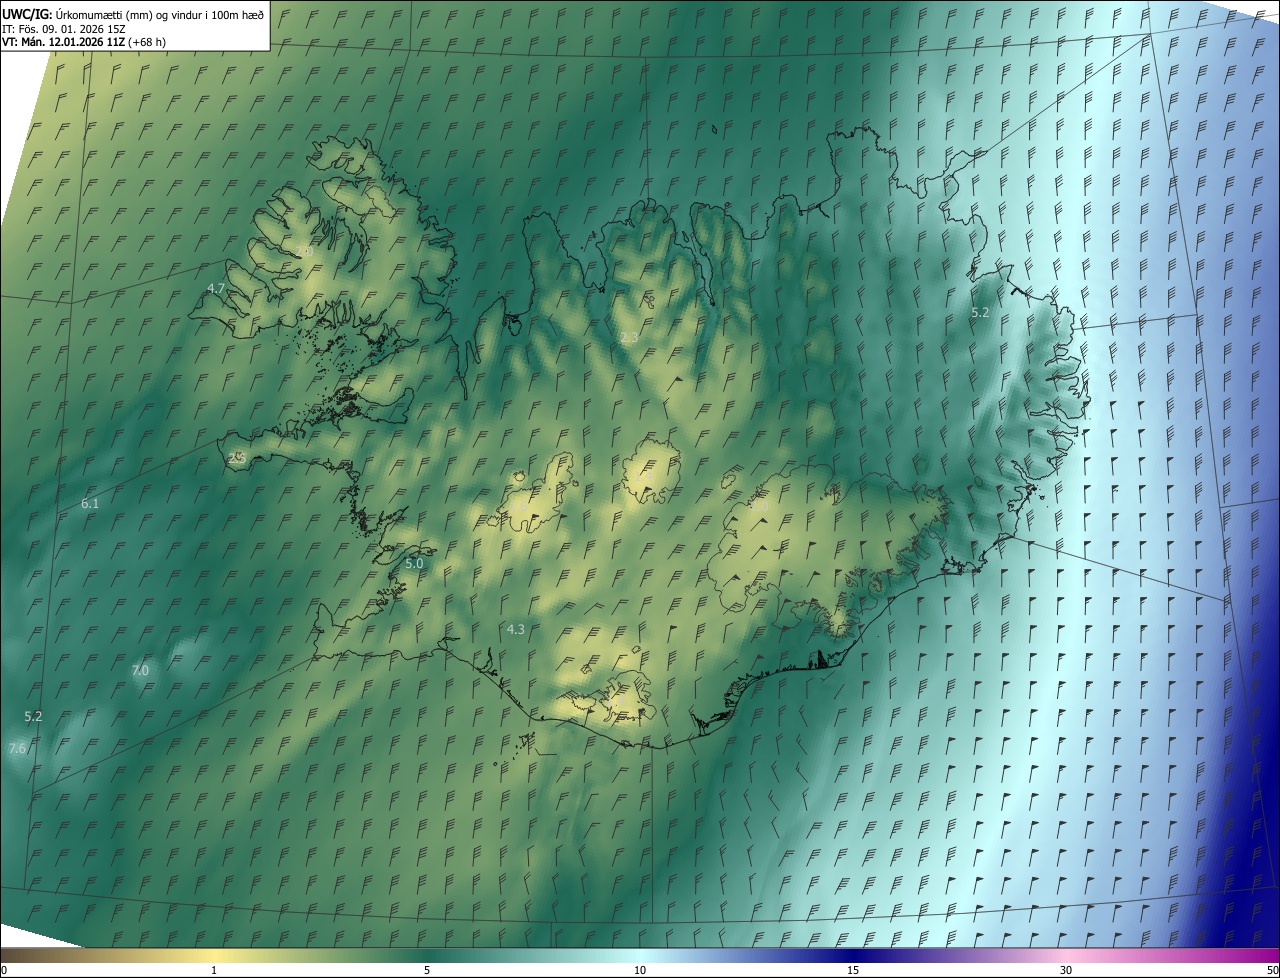
Task: Click the '15' tick on the colour scale
Action: pos(853,970)
